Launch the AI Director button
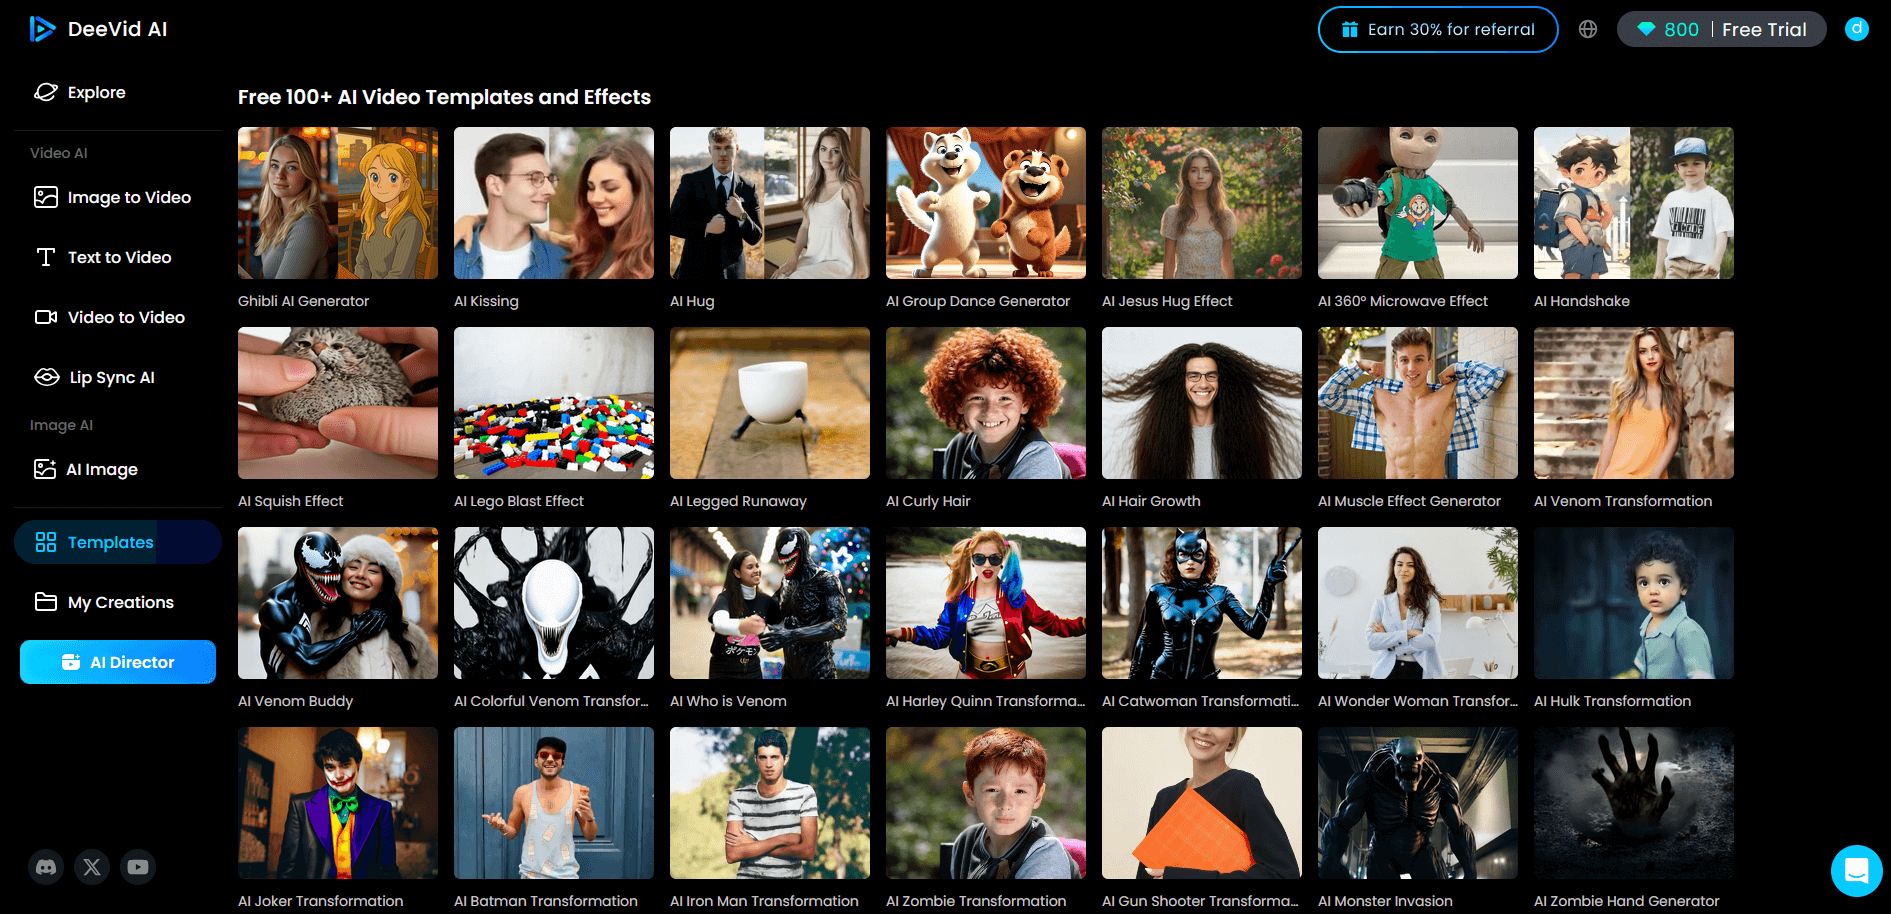The width and height of the screenshot is (1891, 914). pyautogui.click(x=118, y=662)
